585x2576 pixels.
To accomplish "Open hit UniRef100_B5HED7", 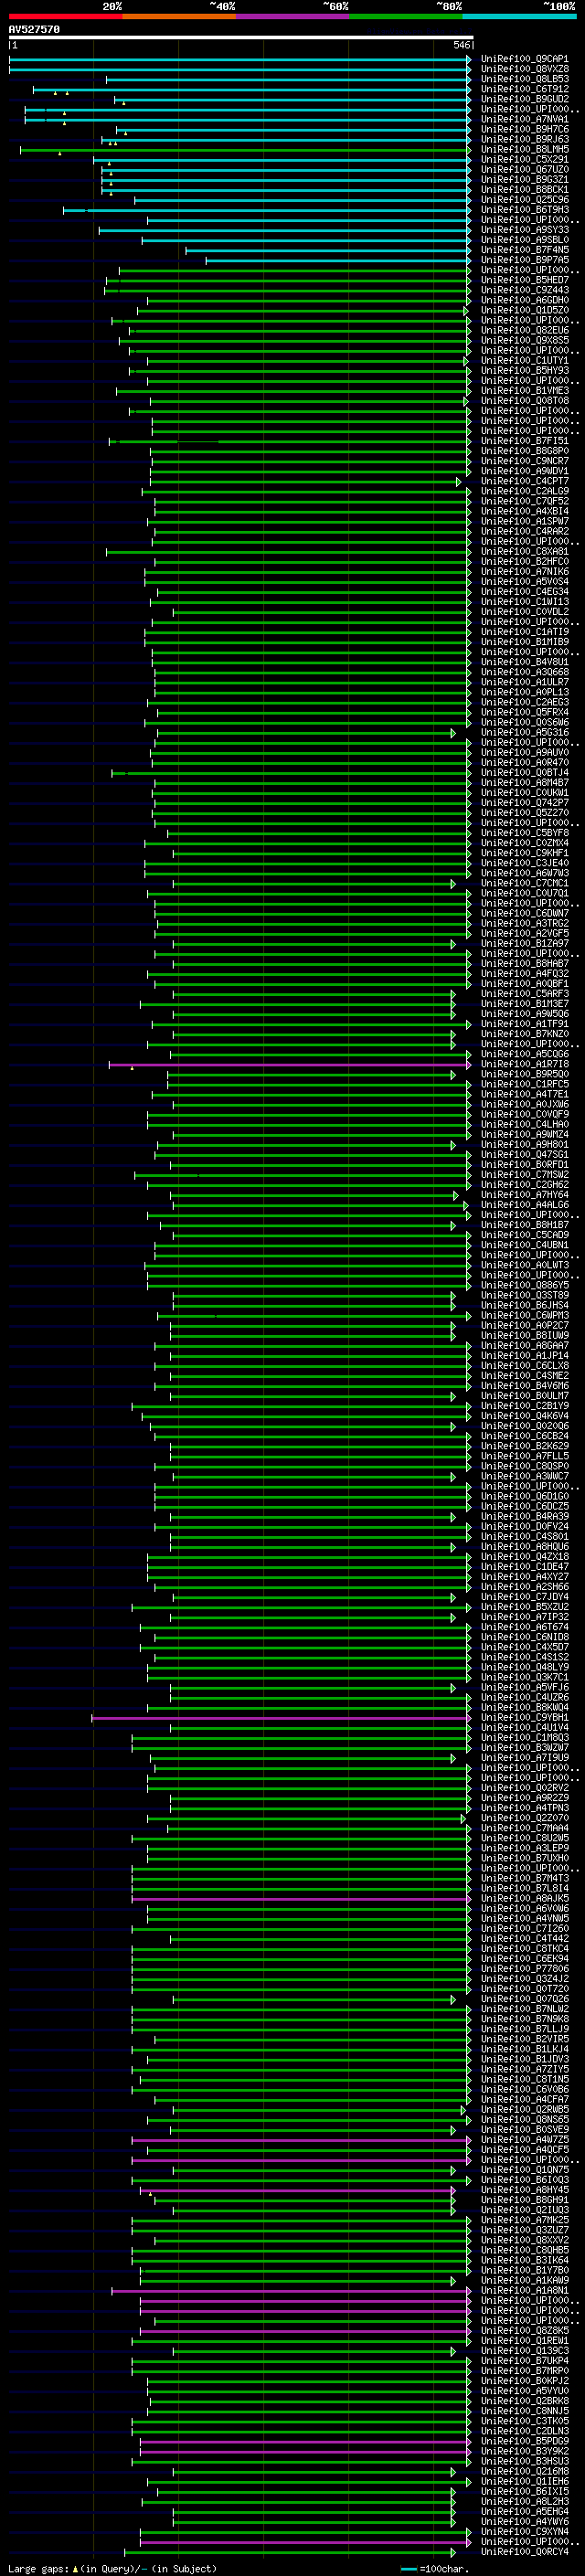I will [x=524, y=280].
